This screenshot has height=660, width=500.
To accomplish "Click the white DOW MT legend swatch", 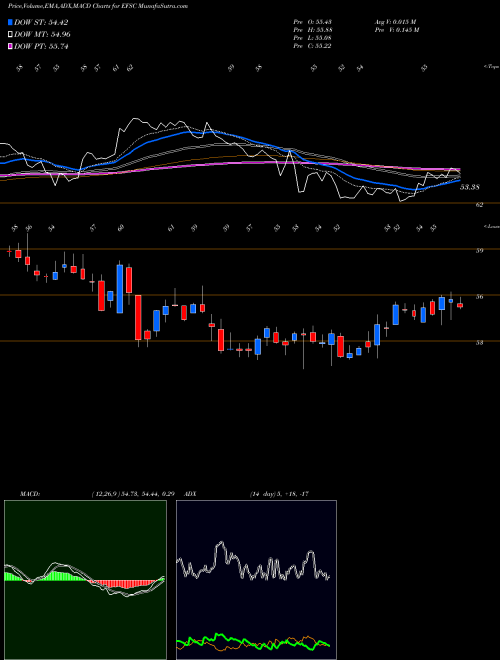I will pos(11,35).
